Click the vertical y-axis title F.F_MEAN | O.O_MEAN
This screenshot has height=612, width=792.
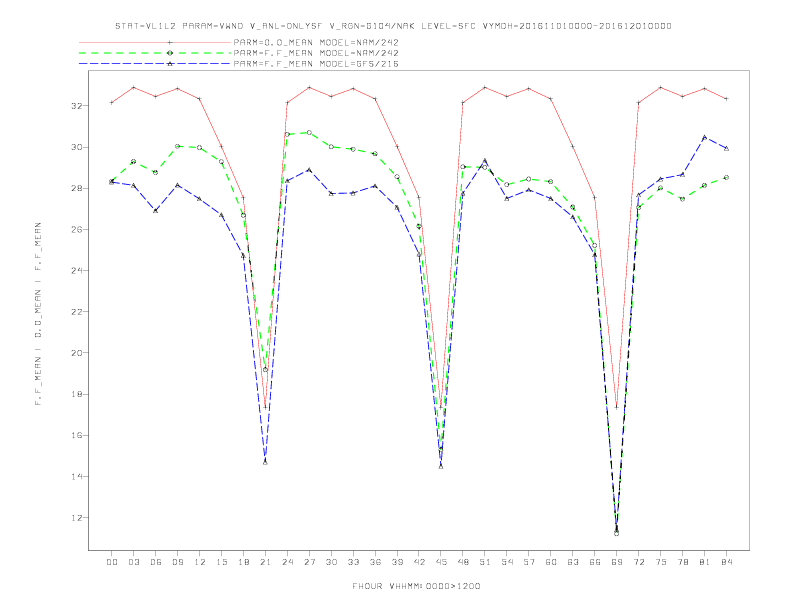click(x=38, y=314)
